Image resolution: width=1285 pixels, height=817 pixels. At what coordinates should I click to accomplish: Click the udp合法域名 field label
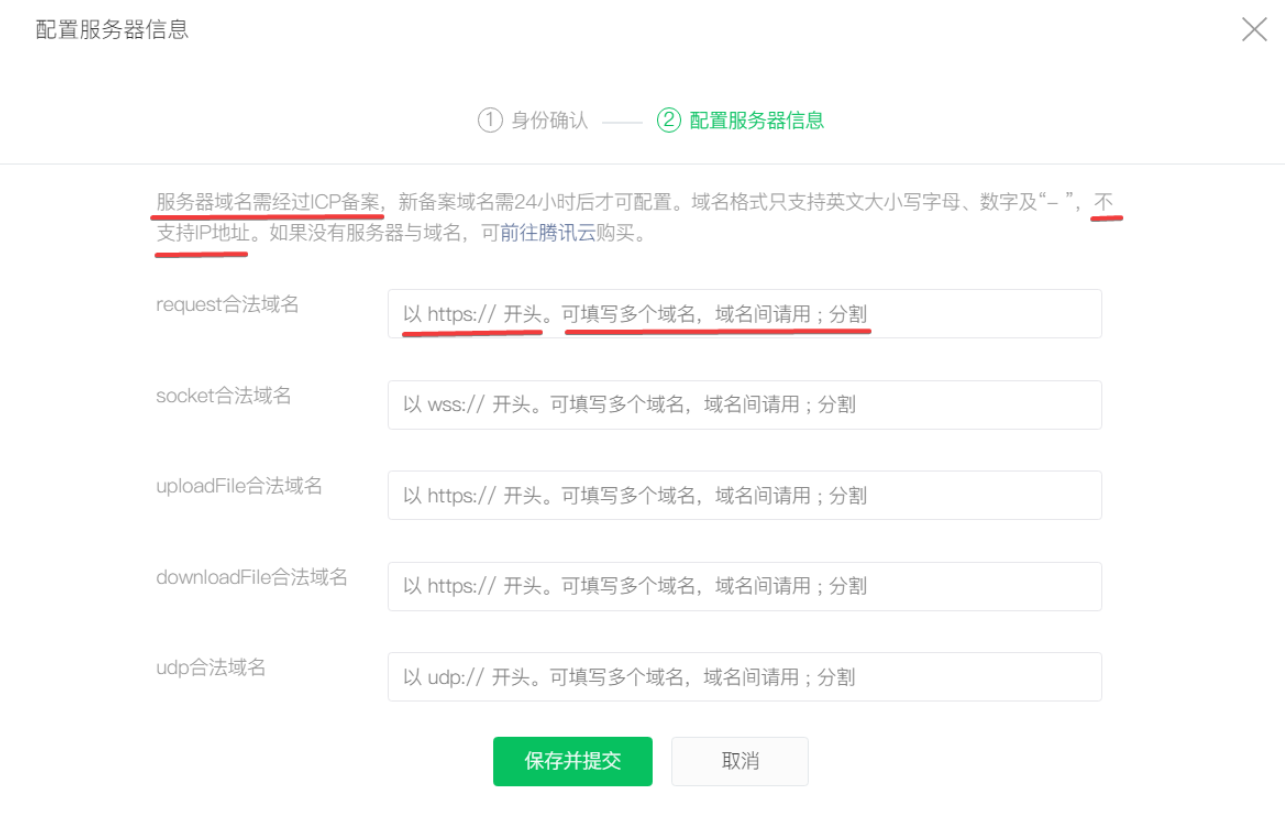click(x=210, y=668)
